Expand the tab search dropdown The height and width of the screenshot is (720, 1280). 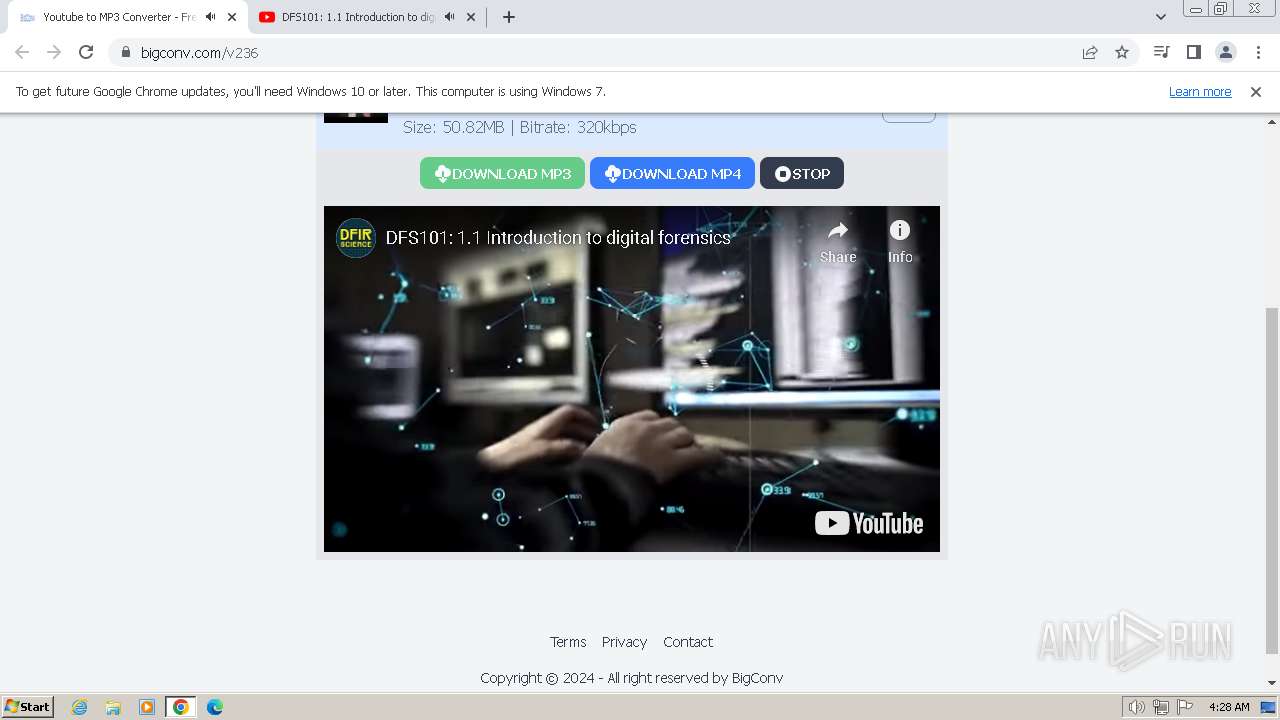(1161, 17)
